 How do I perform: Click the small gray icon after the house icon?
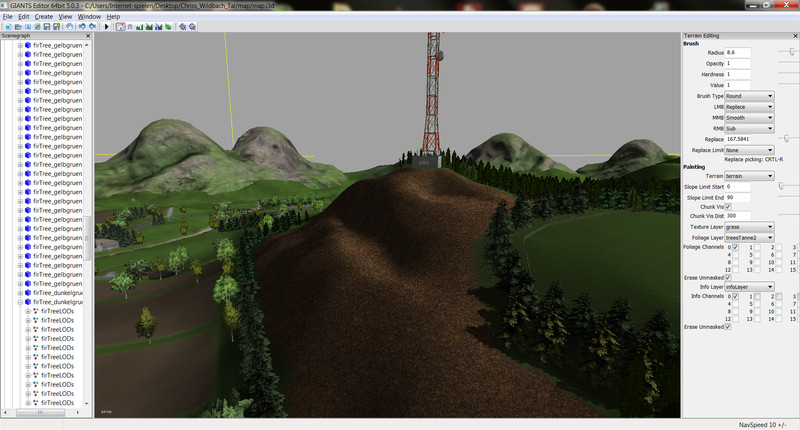tap(130, 27)
